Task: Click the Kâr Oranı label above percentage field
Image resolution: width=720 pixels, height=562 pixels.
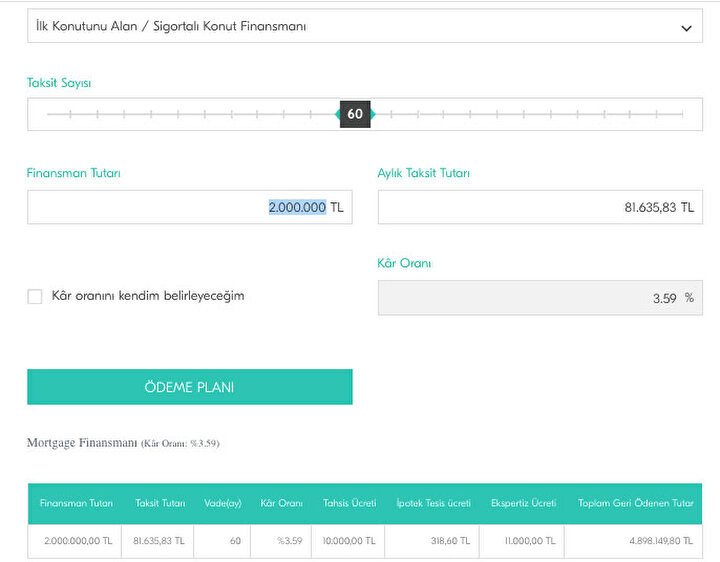Action: [x=404, y=263]
